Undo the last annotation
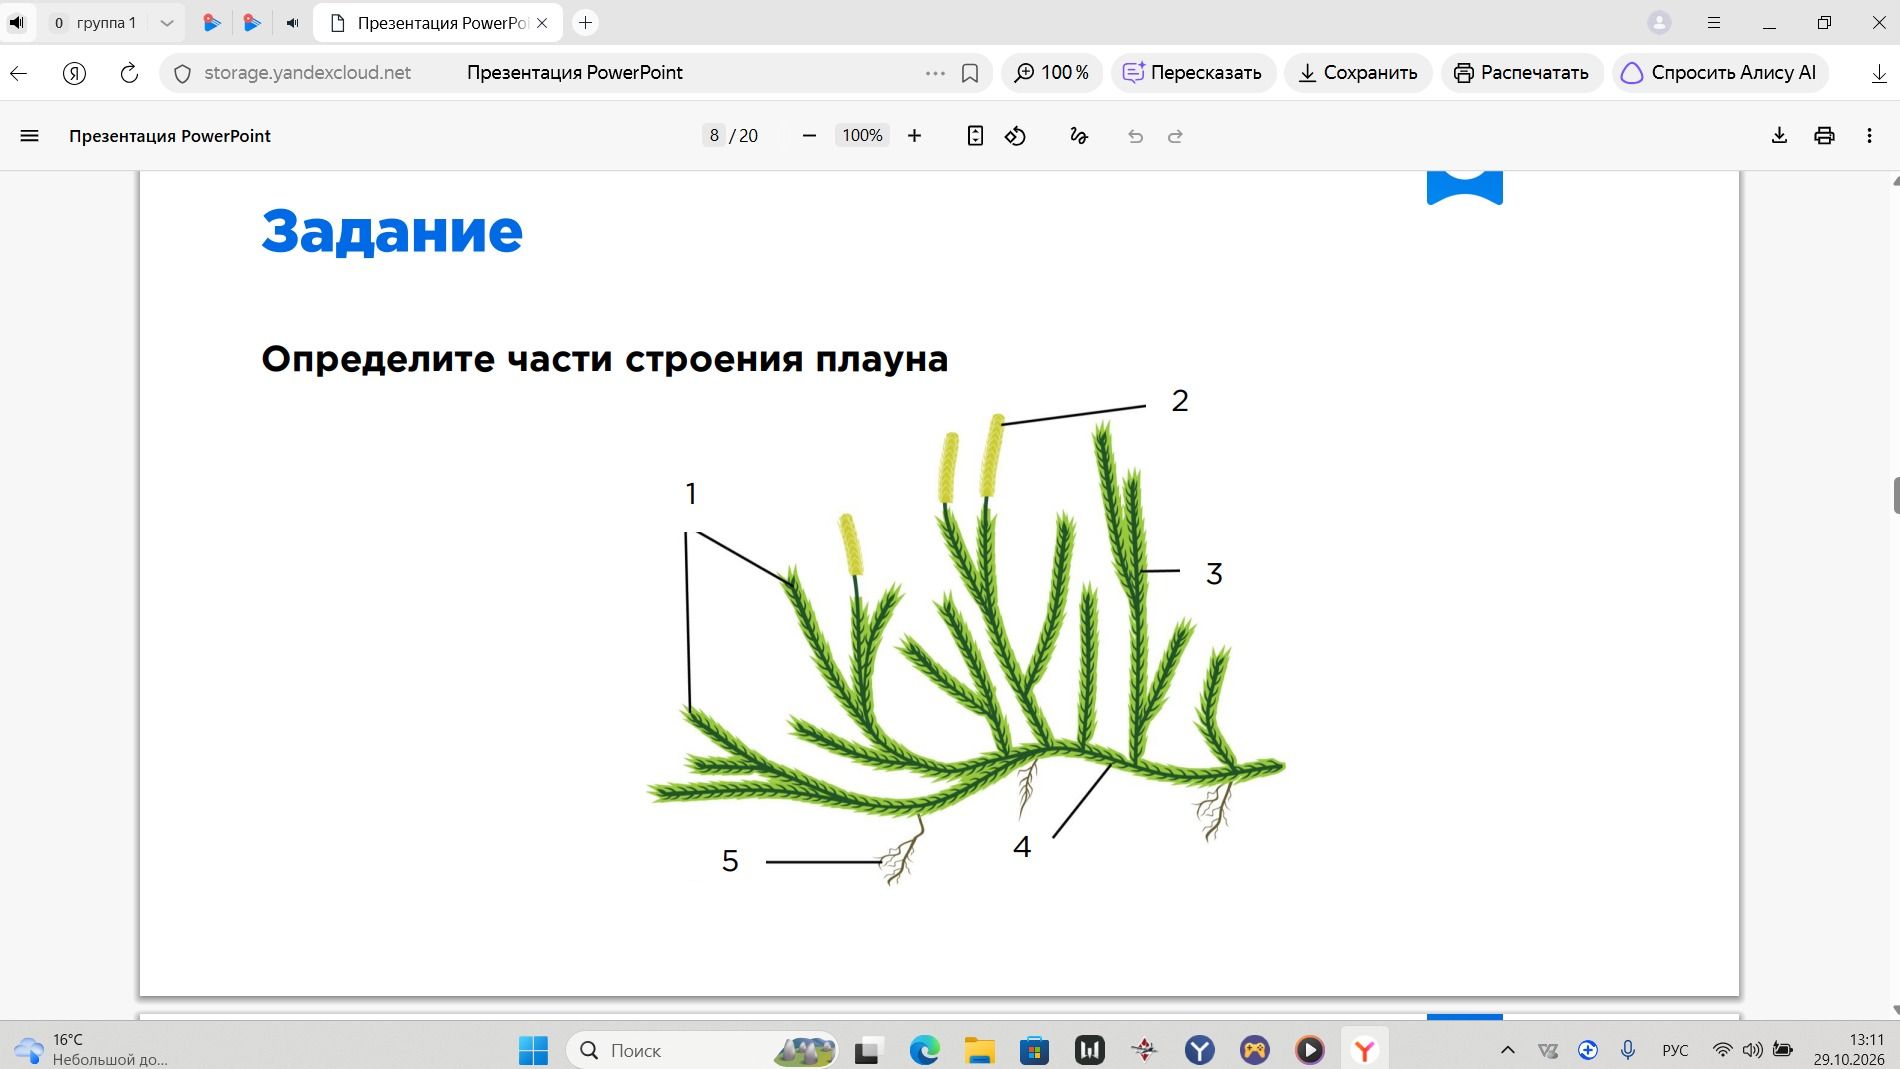The width and height of the screenshot is (1900, 1069). [1135, 136]
